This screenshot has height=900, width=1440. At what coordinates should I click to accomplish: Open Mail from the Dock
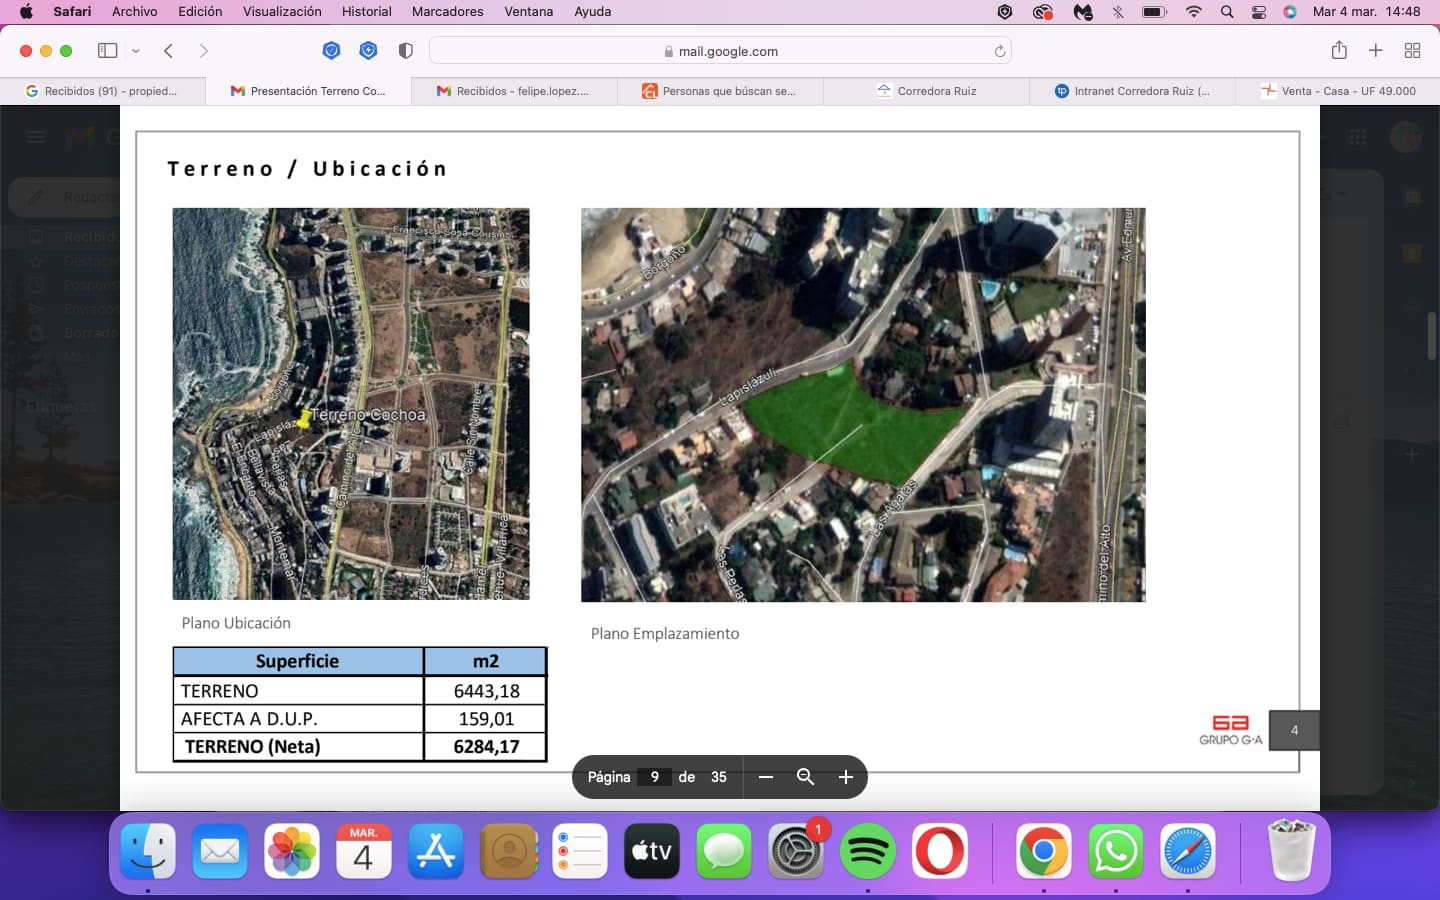point(220,852)
